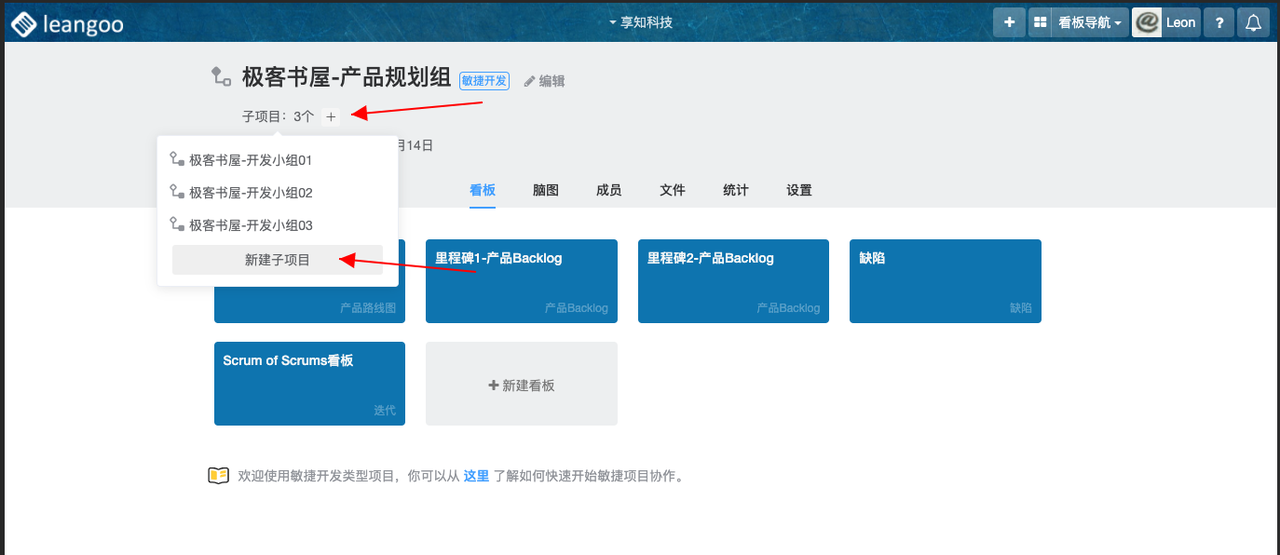1280x555 pixels.
Task: Open the notifications bell icon
Action: click(x=1253, y=22)
